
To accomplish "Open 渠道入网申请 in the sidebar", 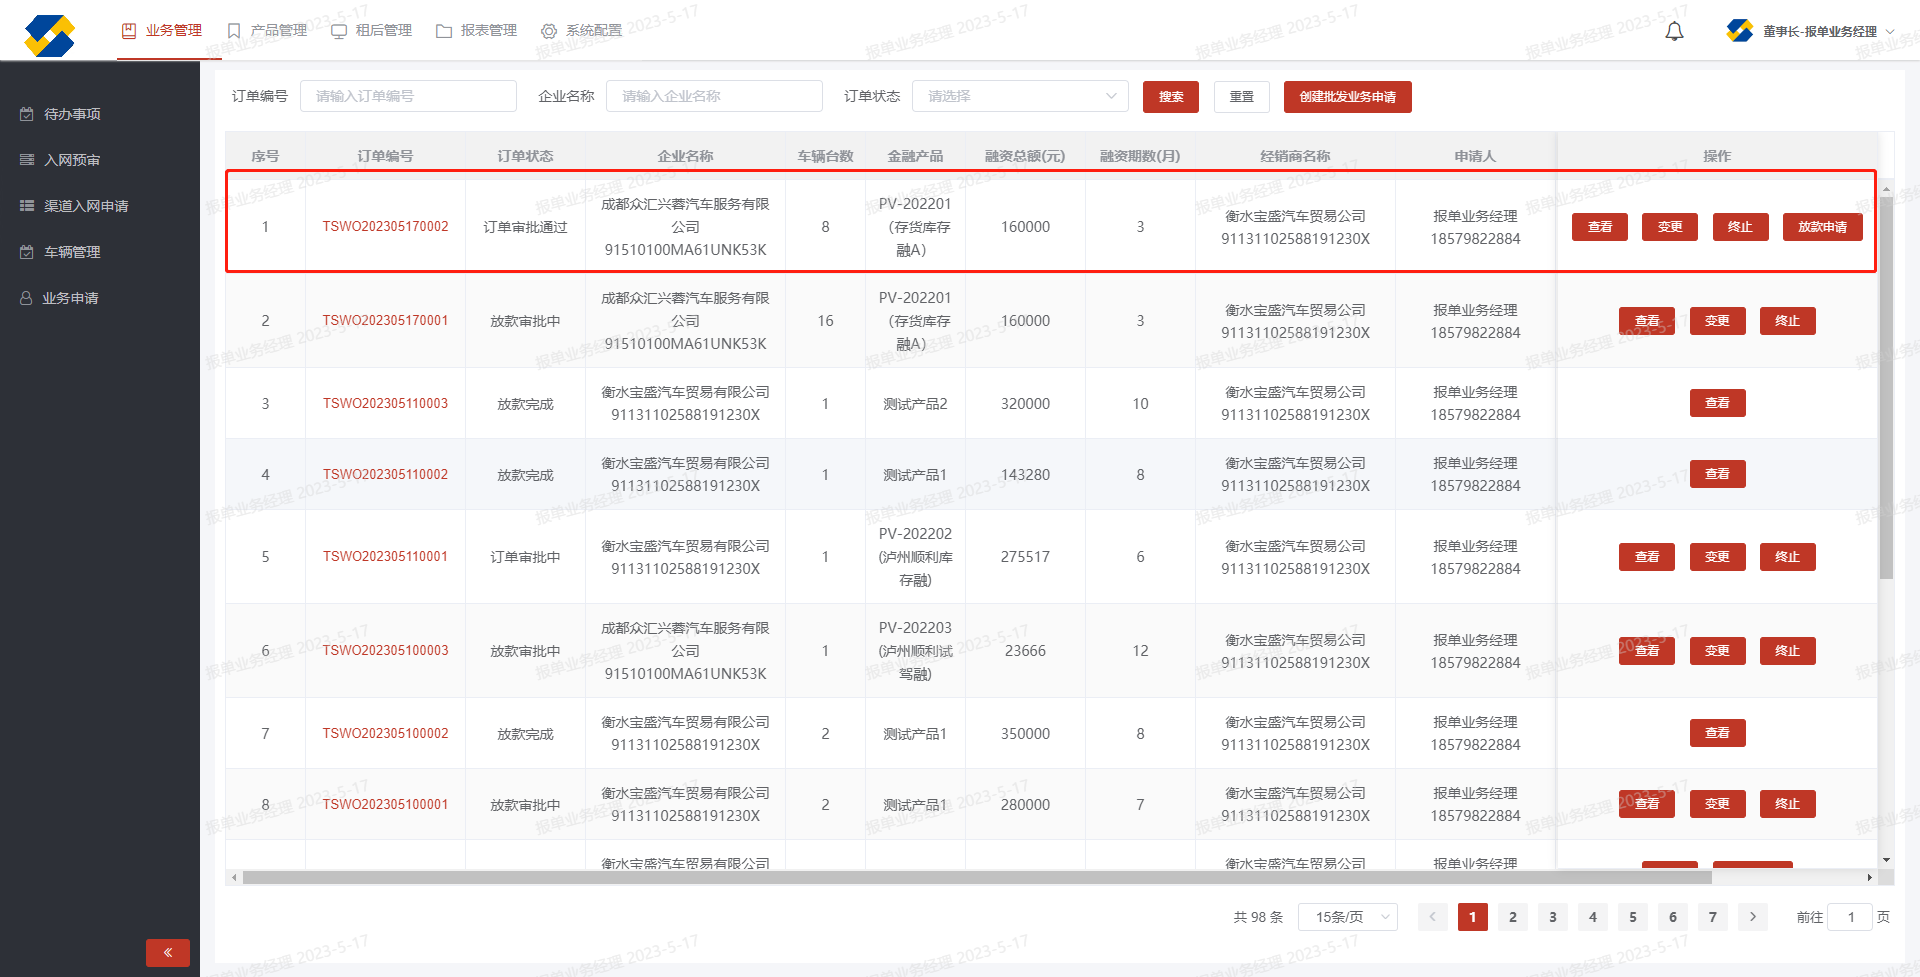I will point(86,206).
